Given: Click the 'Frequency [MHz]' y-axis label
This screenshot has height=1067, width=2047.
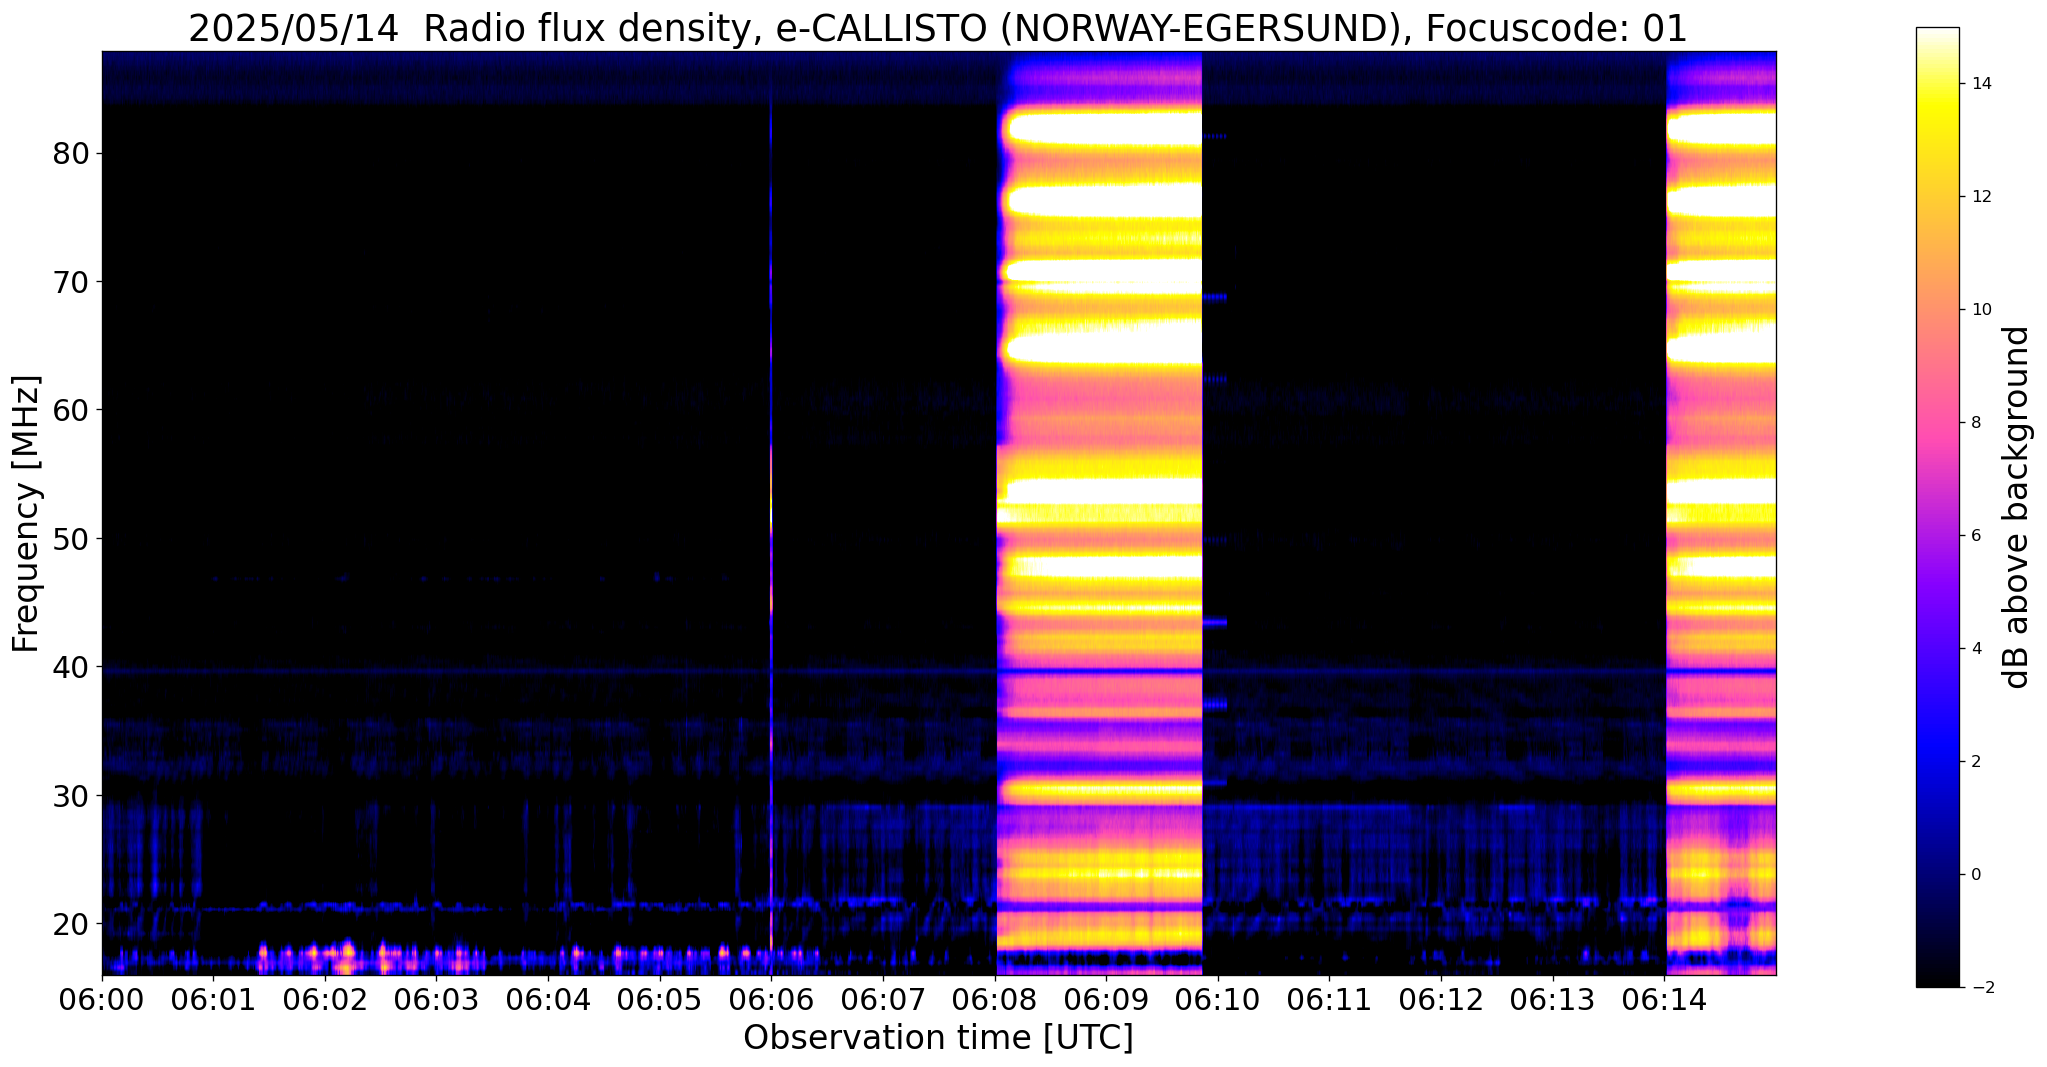Looking at the screenshot, I should pos(26,514).
